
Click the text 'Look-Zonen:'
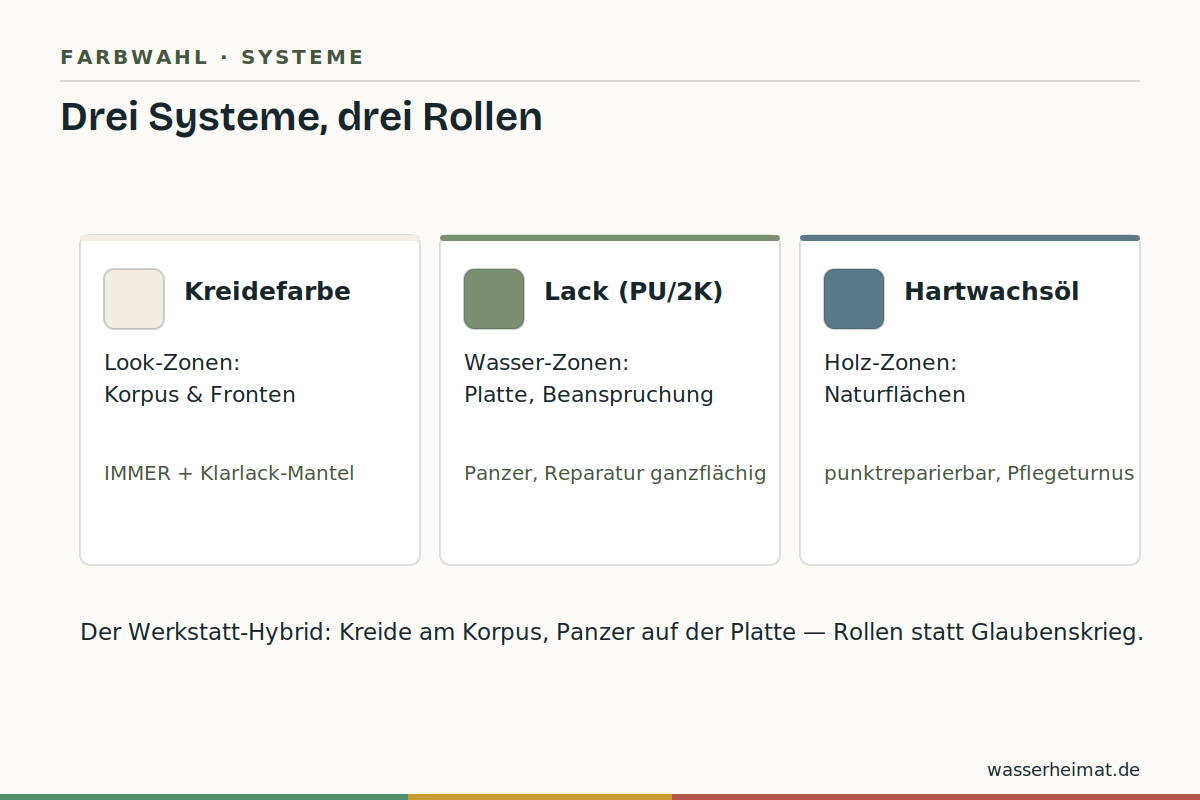click(x=172, y=363)
